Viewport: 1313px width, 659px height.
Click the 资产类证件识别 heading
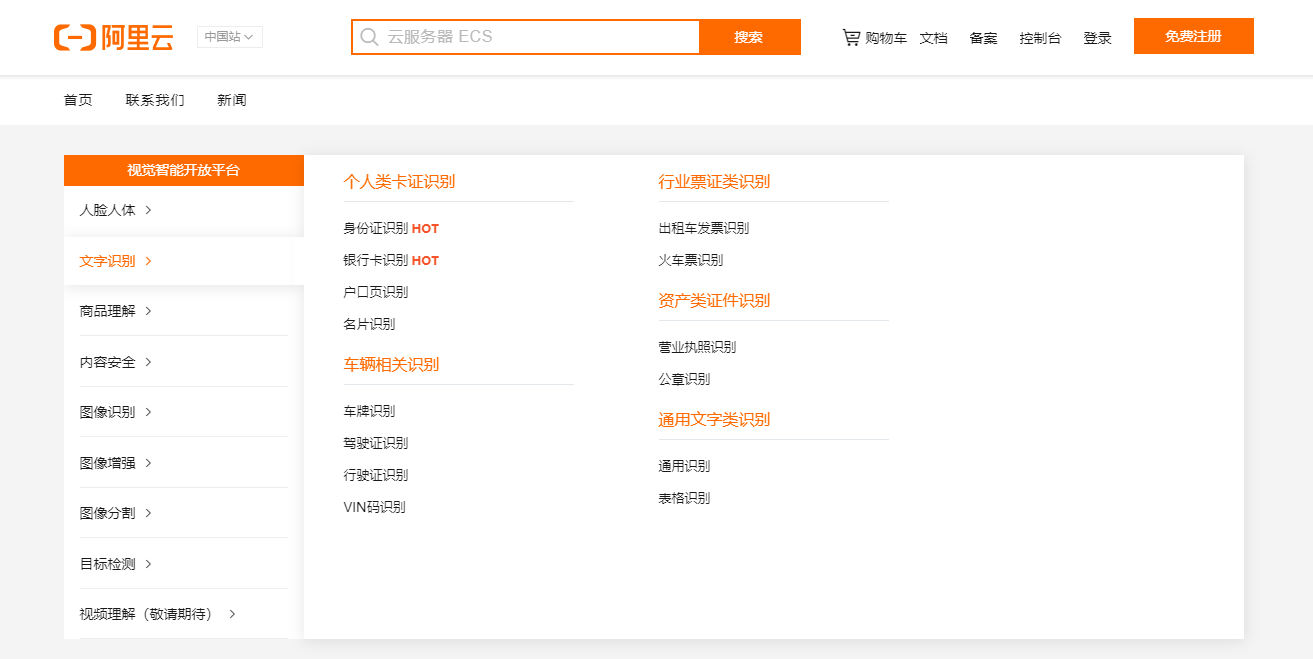[x=714, y=301]
